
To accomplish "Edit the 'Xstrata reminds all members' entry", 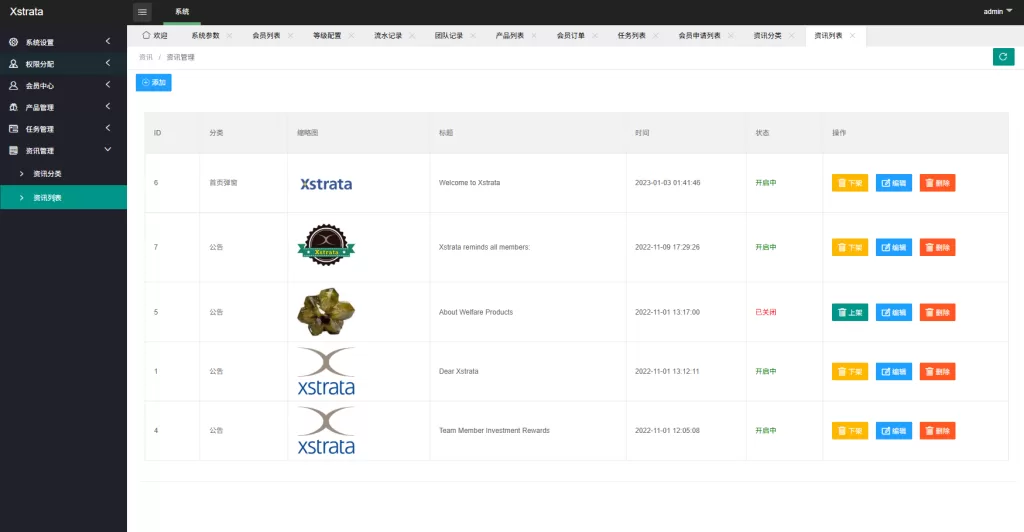I will tap(894, 247).
